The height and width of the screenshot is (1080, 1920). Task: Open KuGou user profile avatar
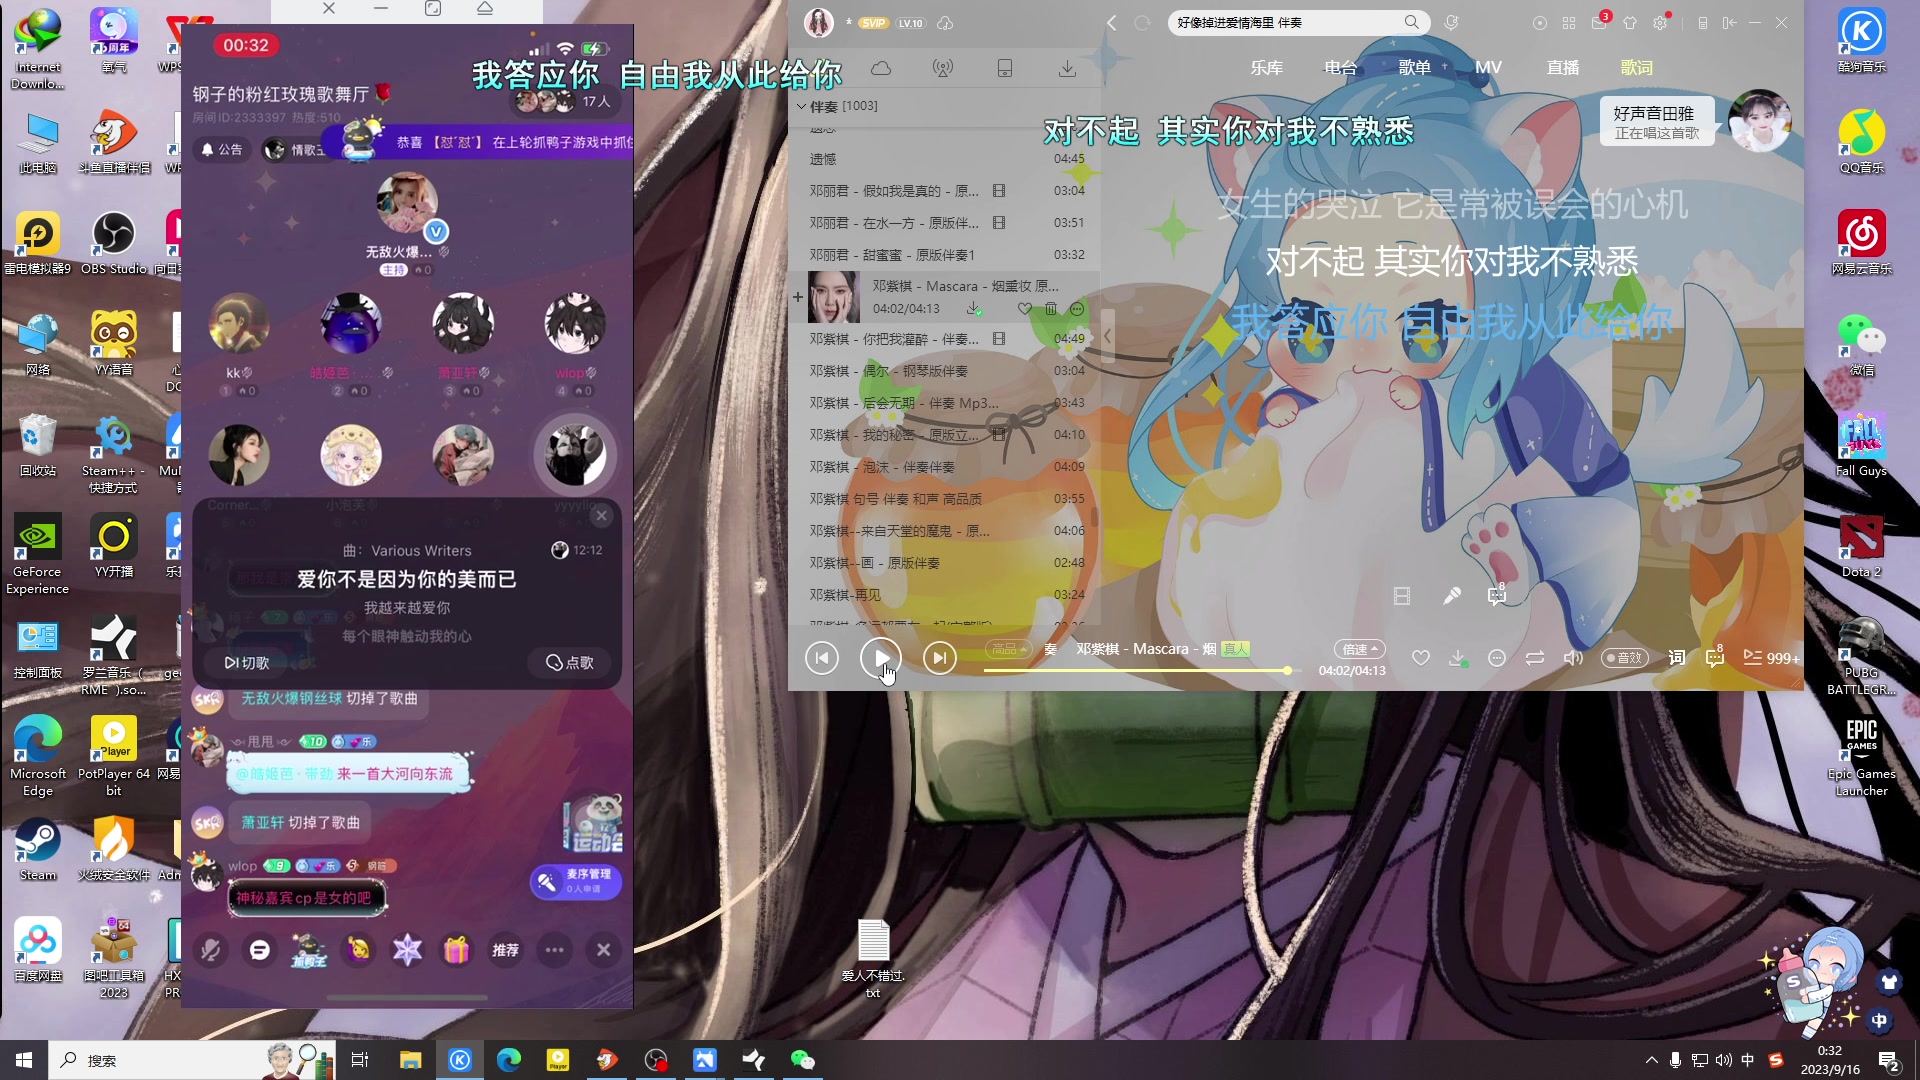[819, 22]
